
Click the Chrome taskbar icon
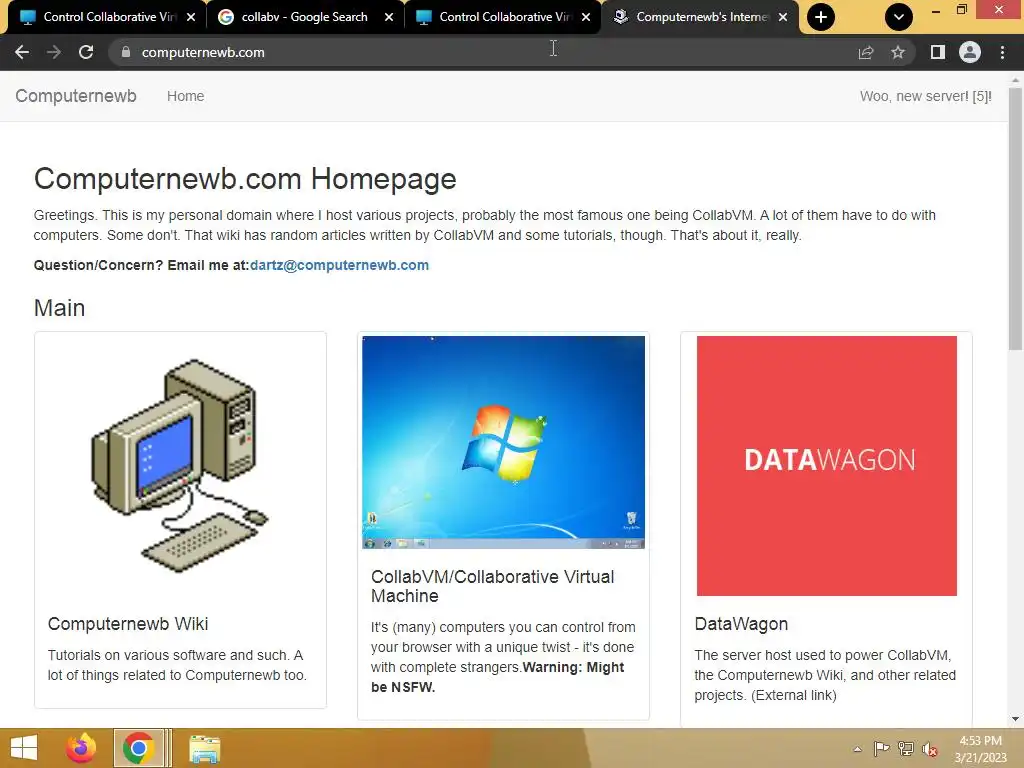click(x=138, y=748)
